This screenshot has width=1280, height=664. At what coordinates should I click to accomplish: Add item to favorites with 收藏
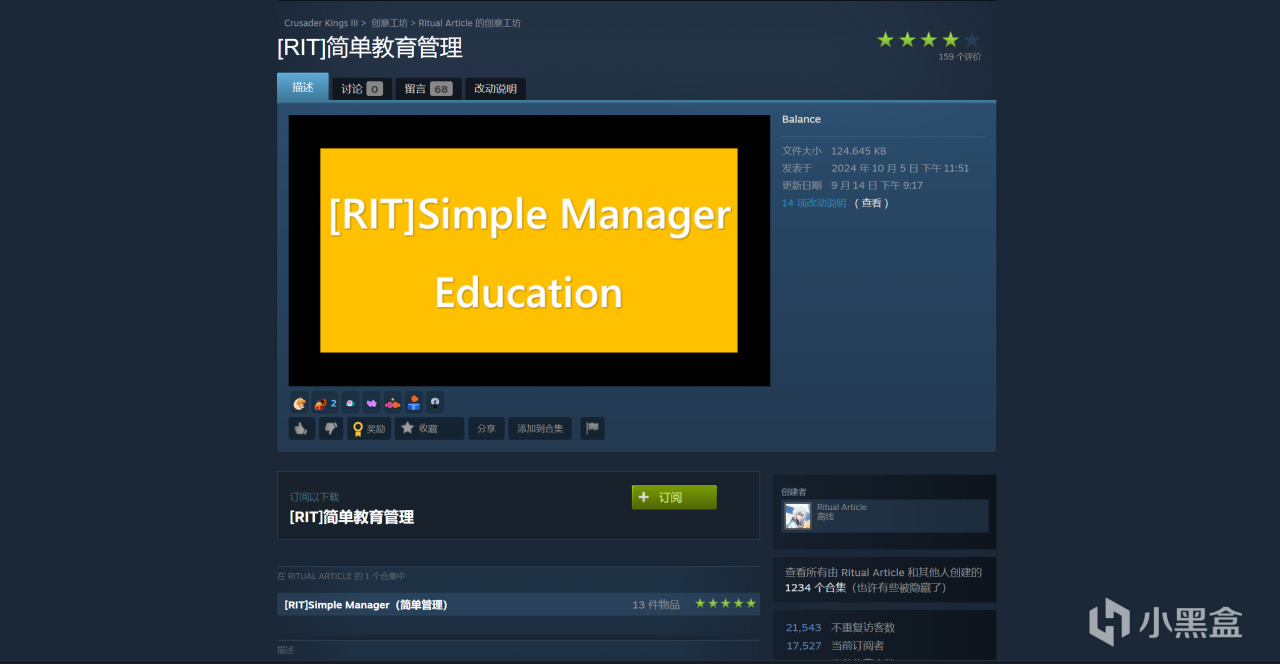[429, 429]
